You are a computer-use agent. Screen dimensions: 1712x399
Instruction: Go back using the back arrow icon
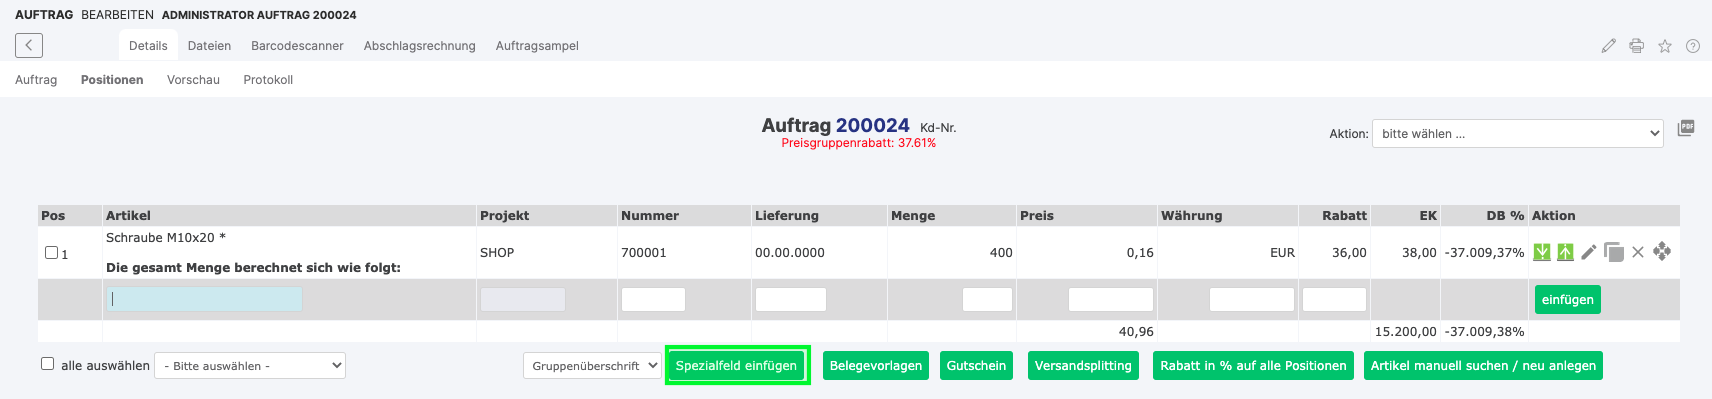pos(29,45)
